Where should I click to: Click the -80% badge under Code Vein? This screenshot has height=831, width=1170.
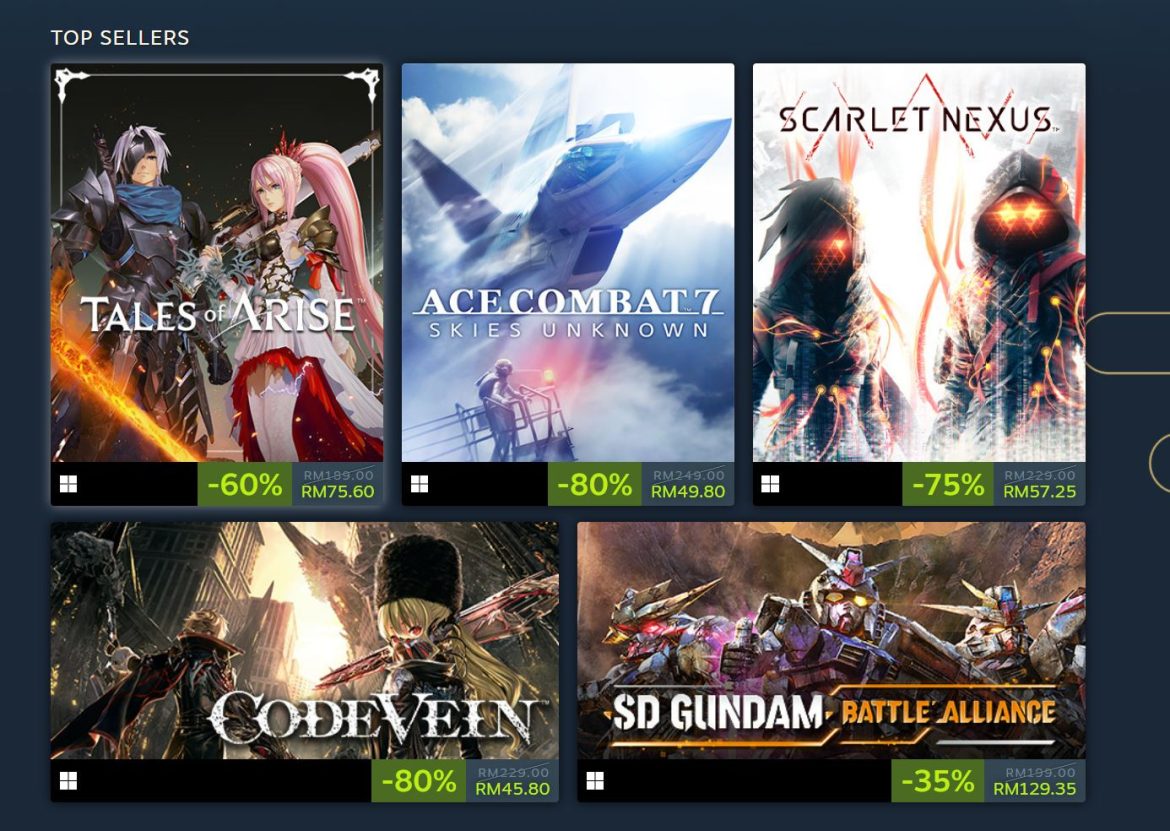419,781
